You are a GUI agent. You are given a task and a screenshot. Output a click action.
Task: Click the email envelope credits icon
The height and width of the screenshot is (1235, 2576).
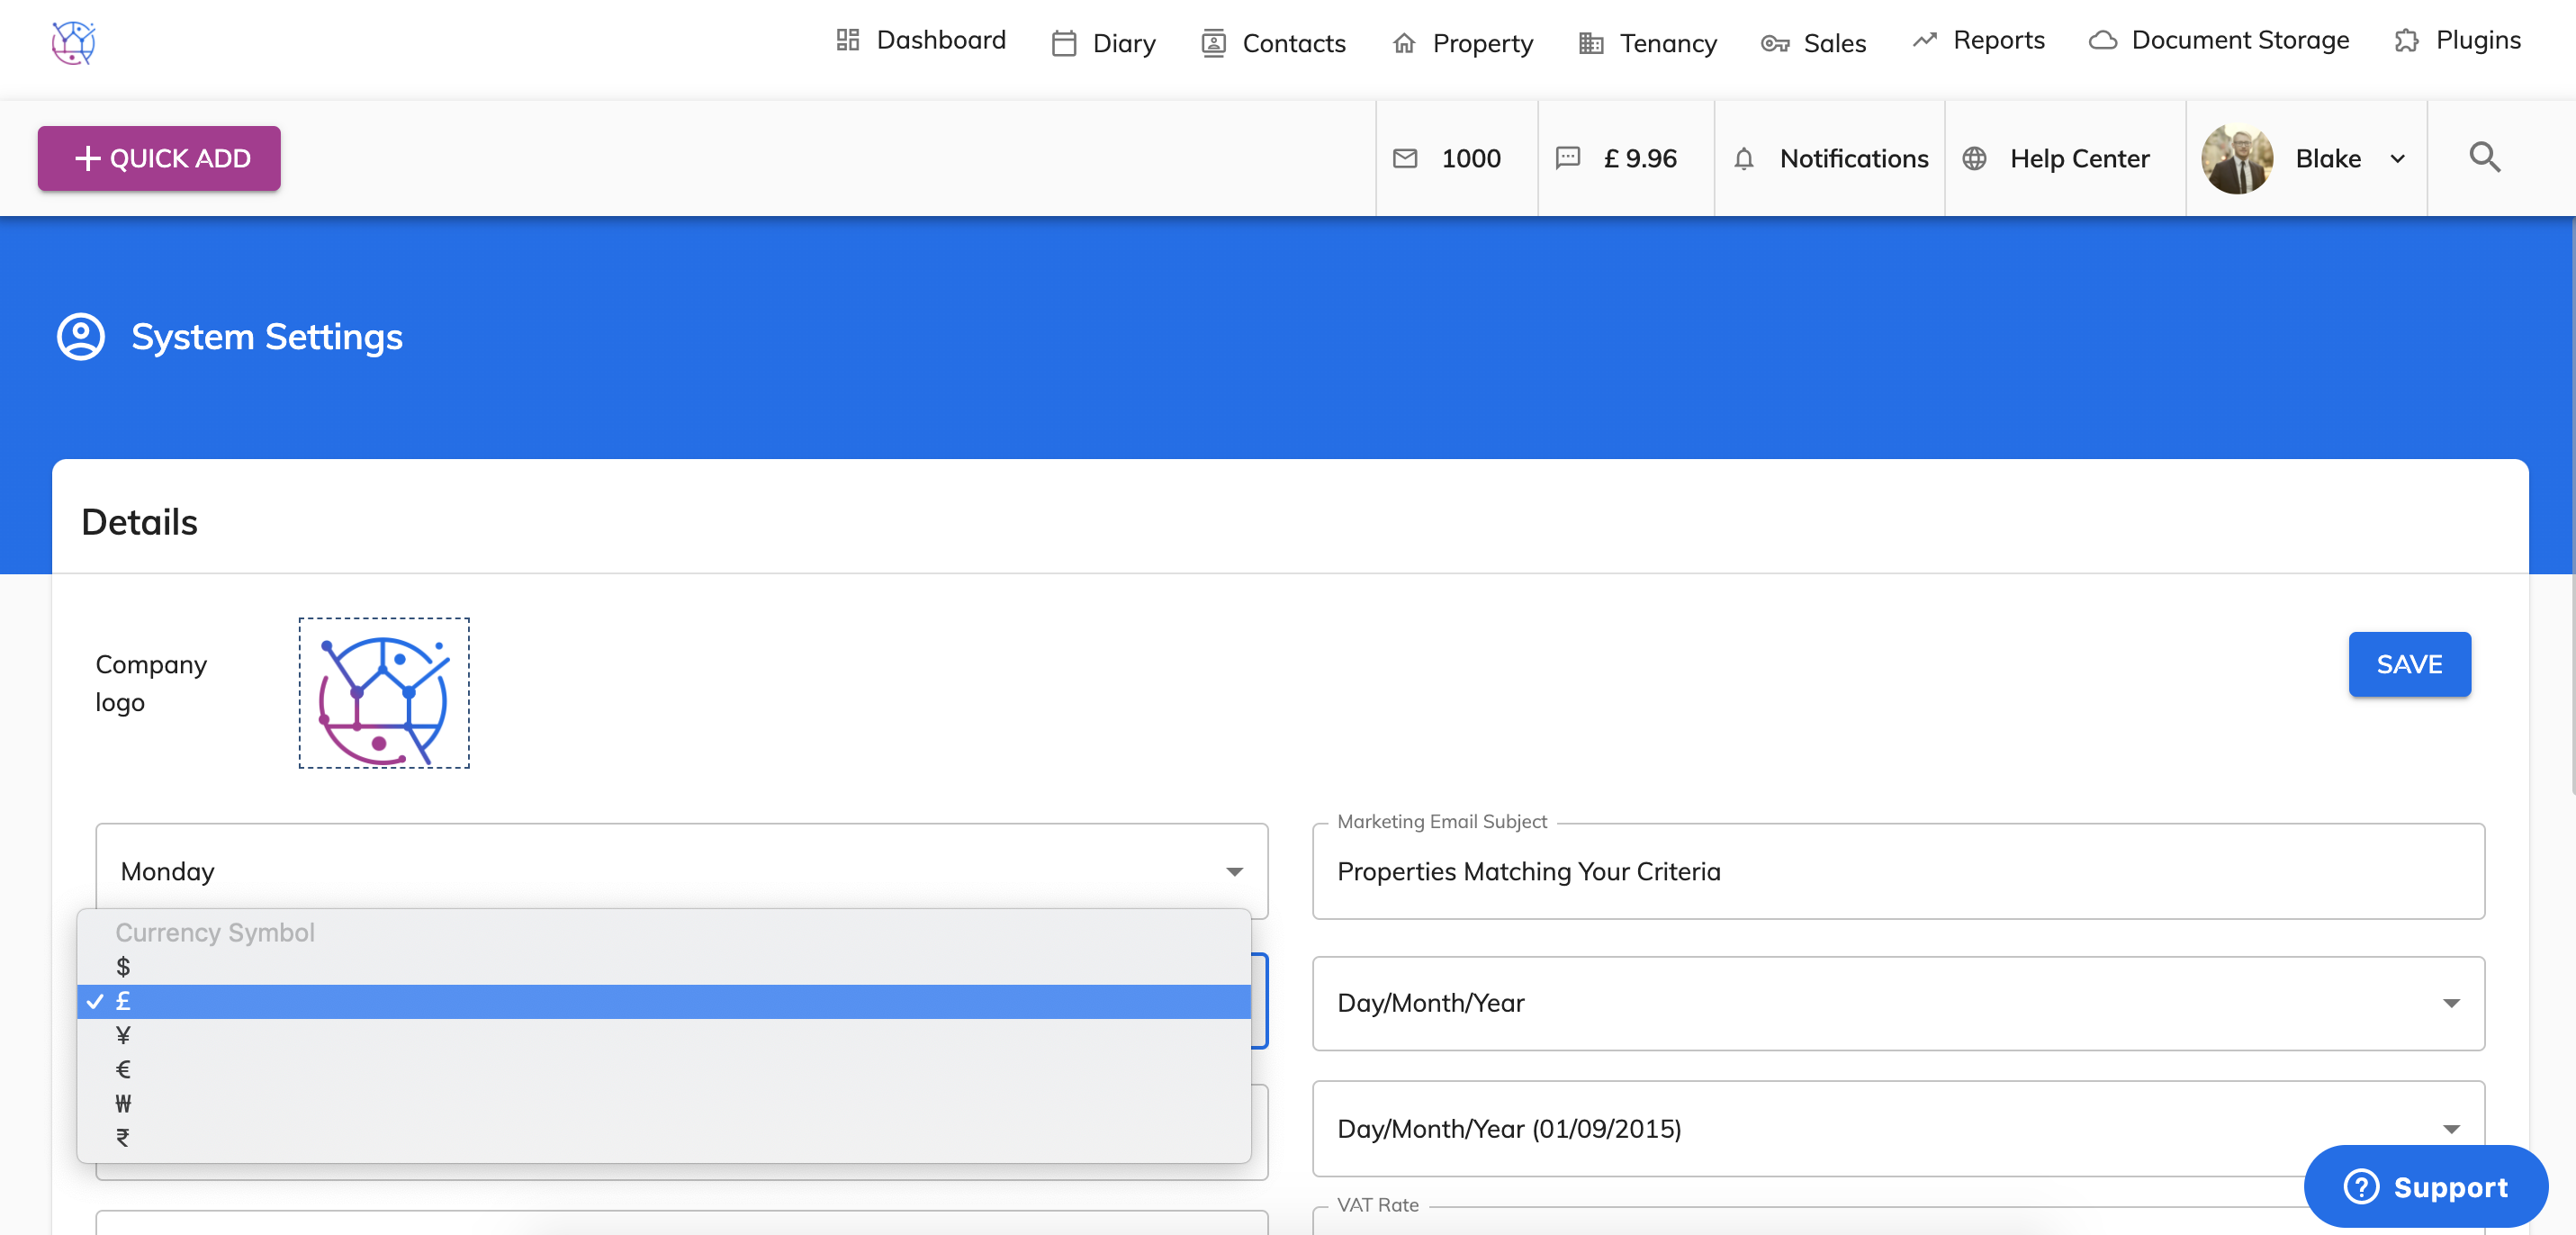(x=1405, y=159)
